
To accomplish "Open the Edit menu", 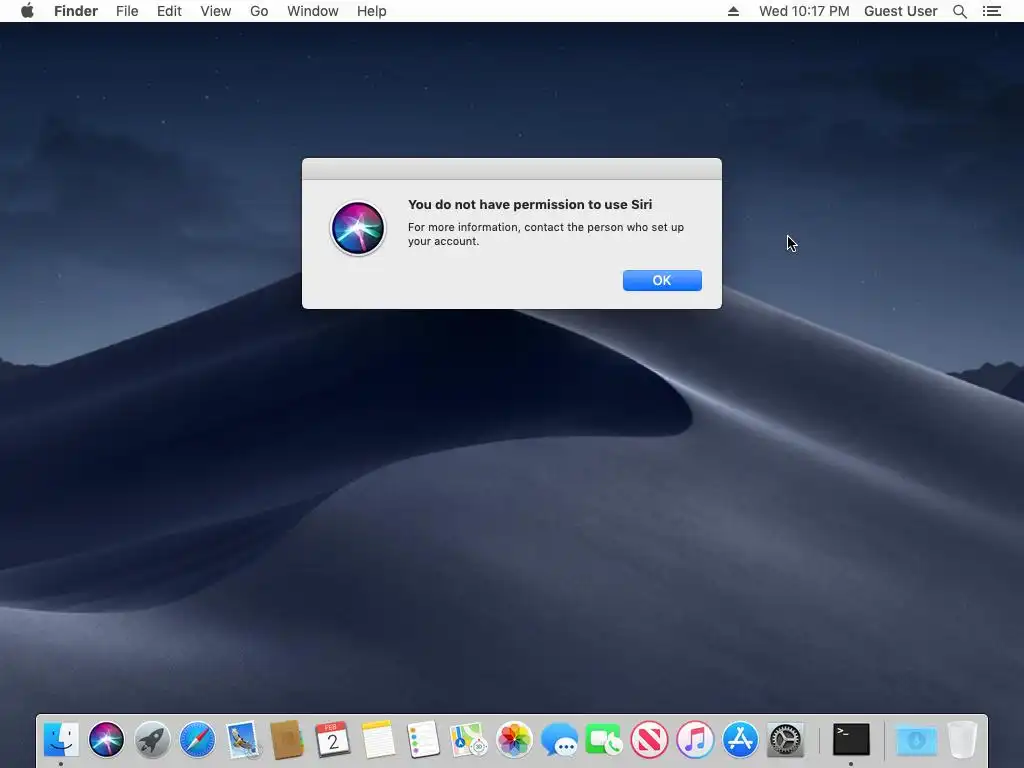I will pyautogui.click(x=169, y=11).
